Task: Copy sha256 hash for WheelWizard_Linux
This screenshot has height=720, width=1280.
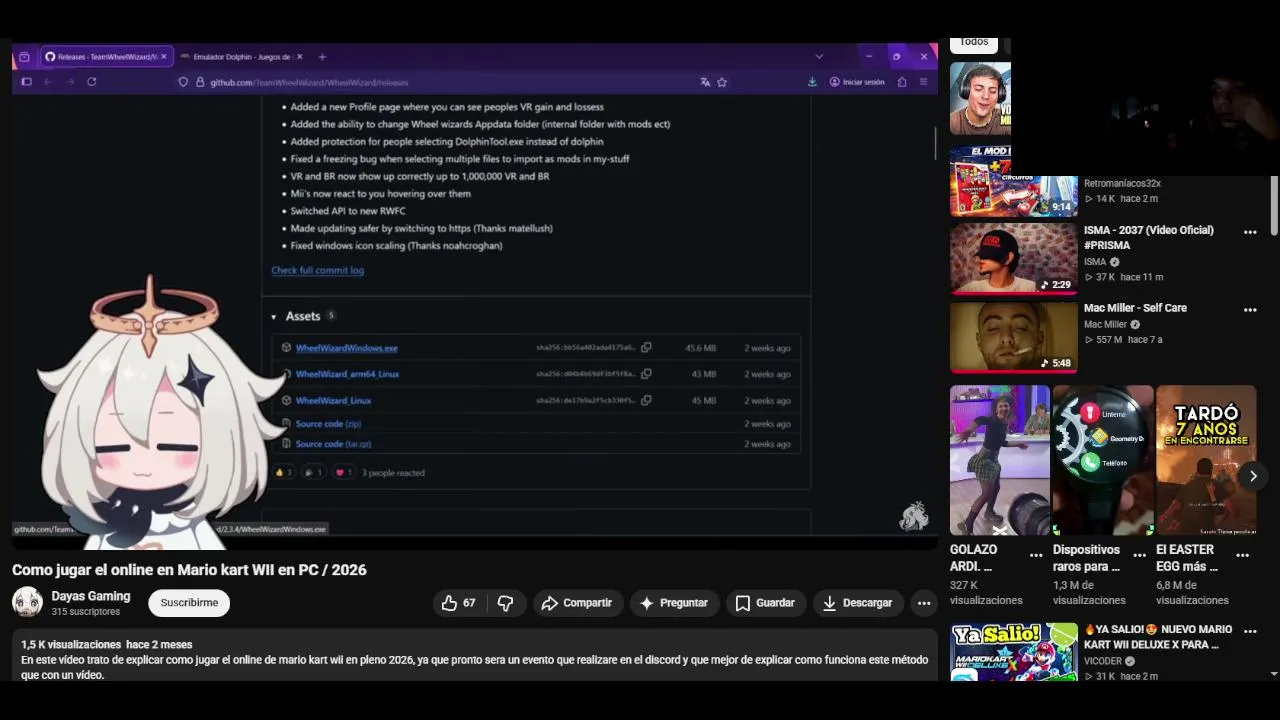Action: pyautogui.click(x=646, y=400)
